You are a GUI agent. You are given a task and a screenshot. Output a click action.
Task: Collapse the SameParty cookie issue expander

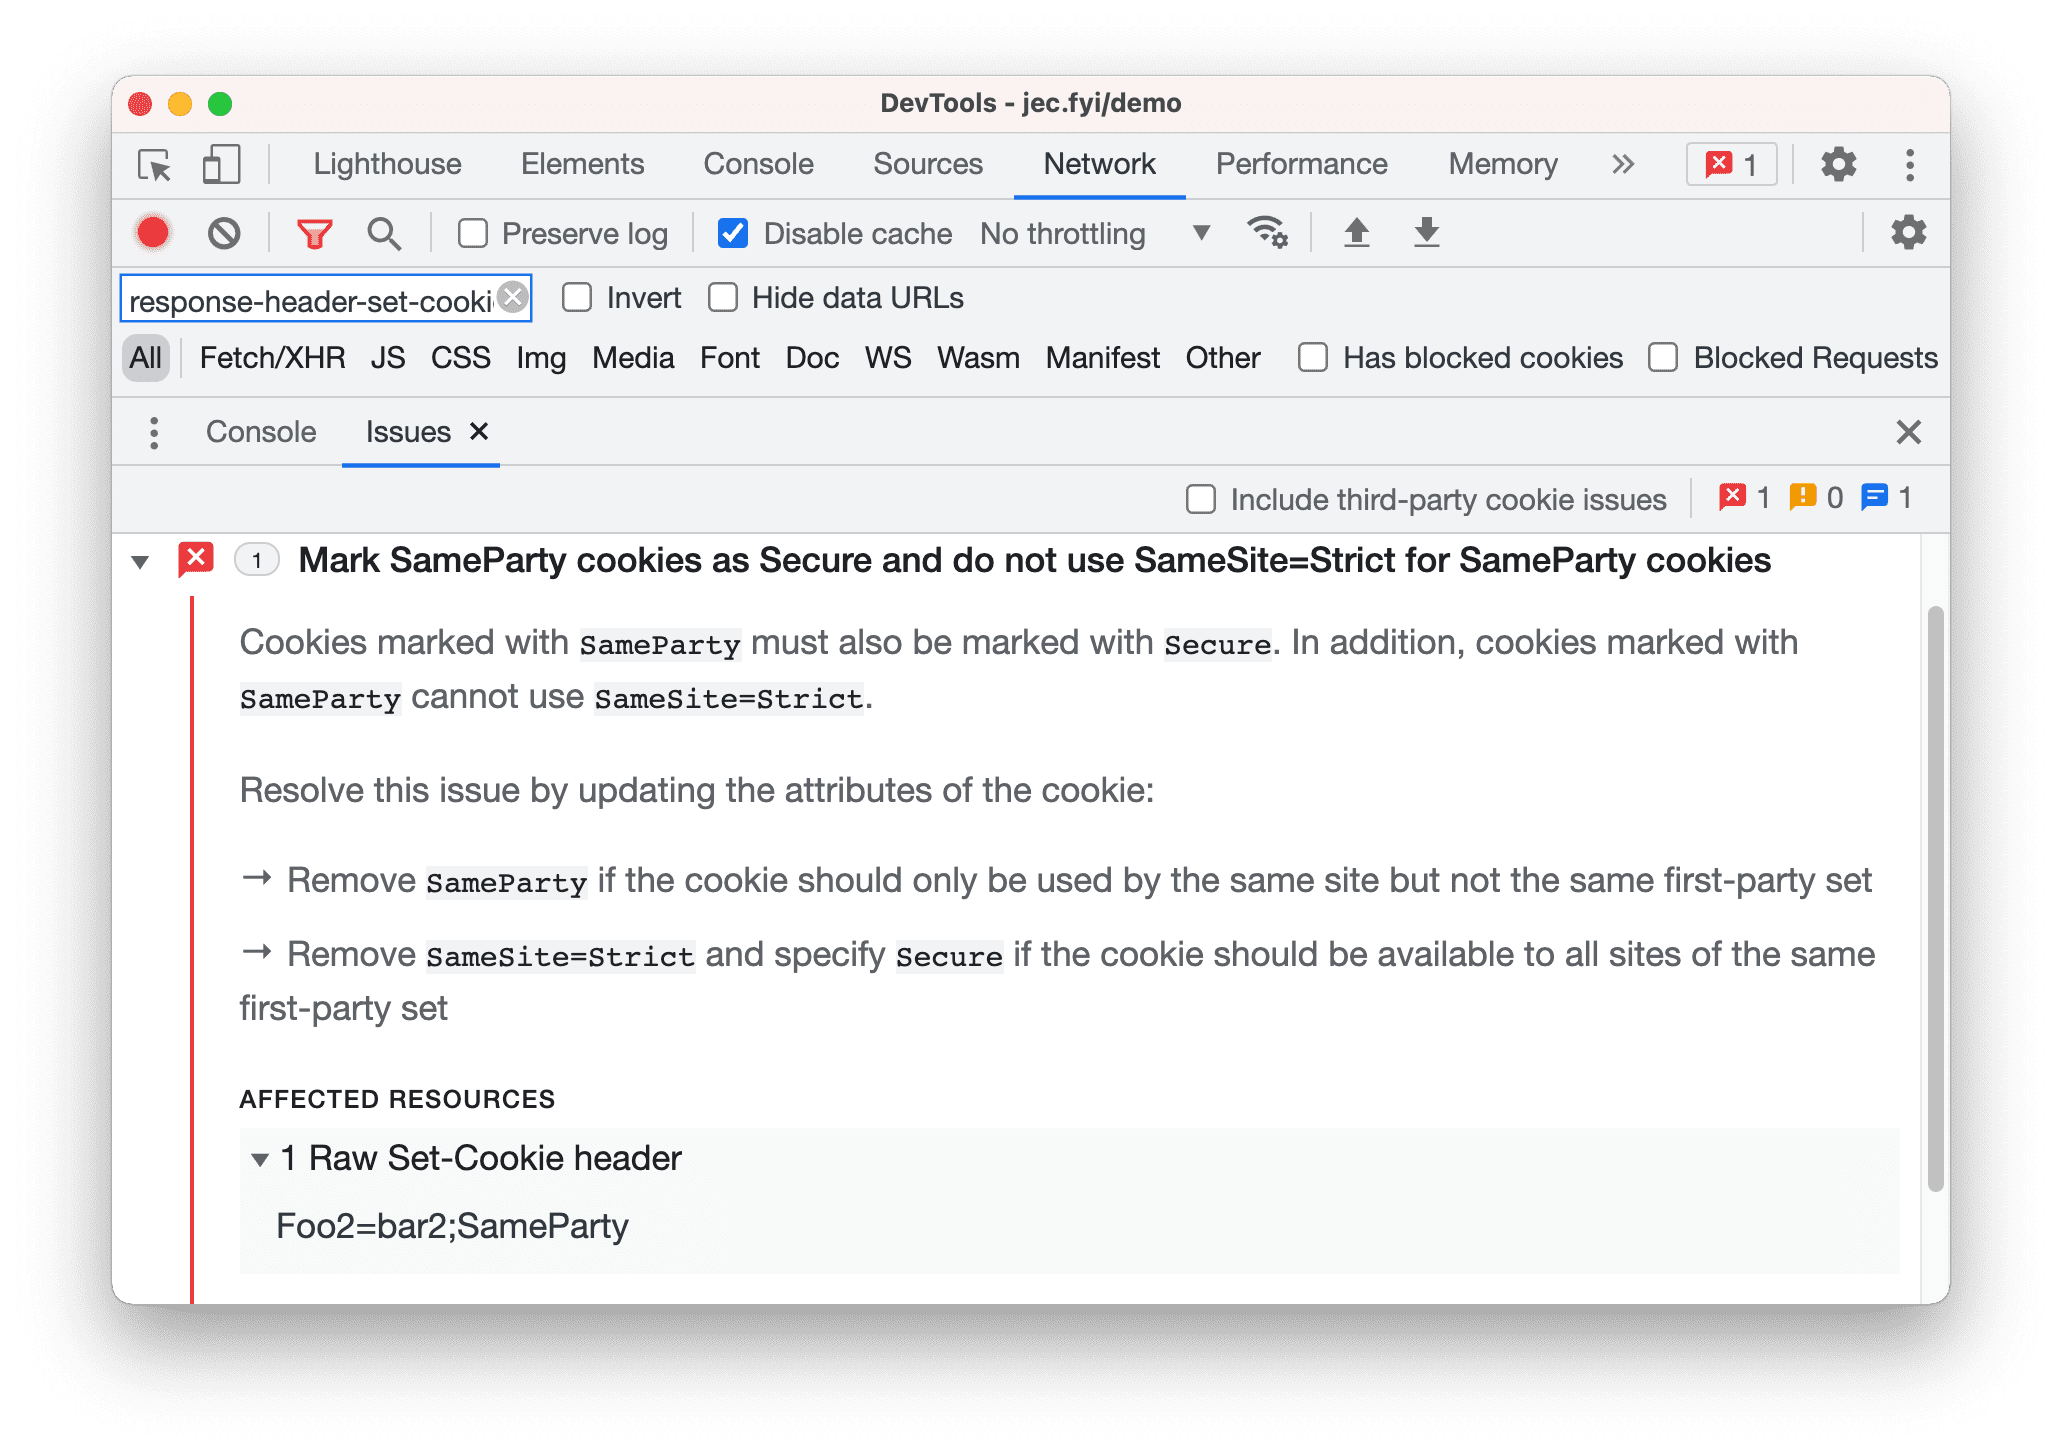pos(140,559)
